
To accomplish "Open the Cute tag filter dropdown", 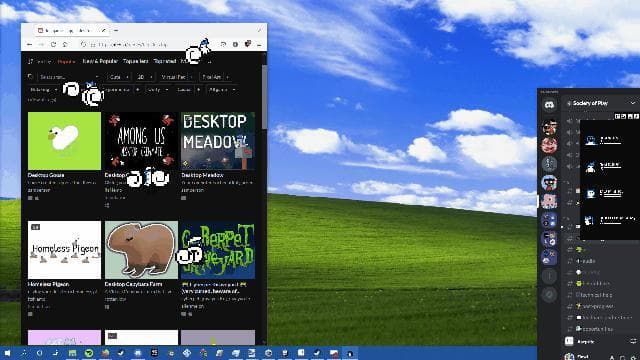I will pyautogui.click(x=119, y=77).
